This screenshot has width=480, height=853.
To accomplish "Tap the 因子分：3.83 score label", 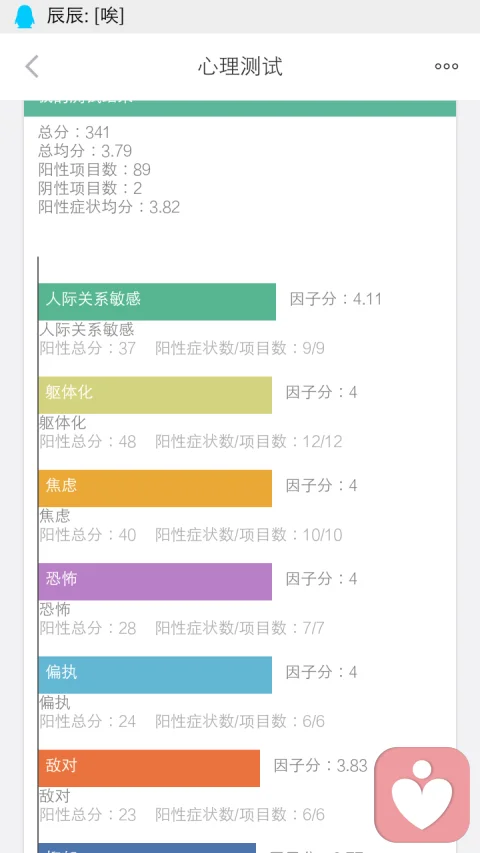I will click(x=321, y=765).
